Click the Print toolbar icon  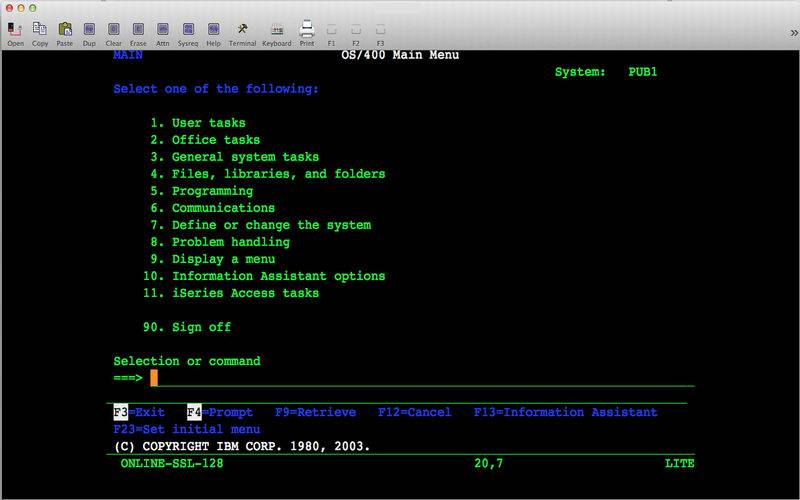click(x=307, y=34)
